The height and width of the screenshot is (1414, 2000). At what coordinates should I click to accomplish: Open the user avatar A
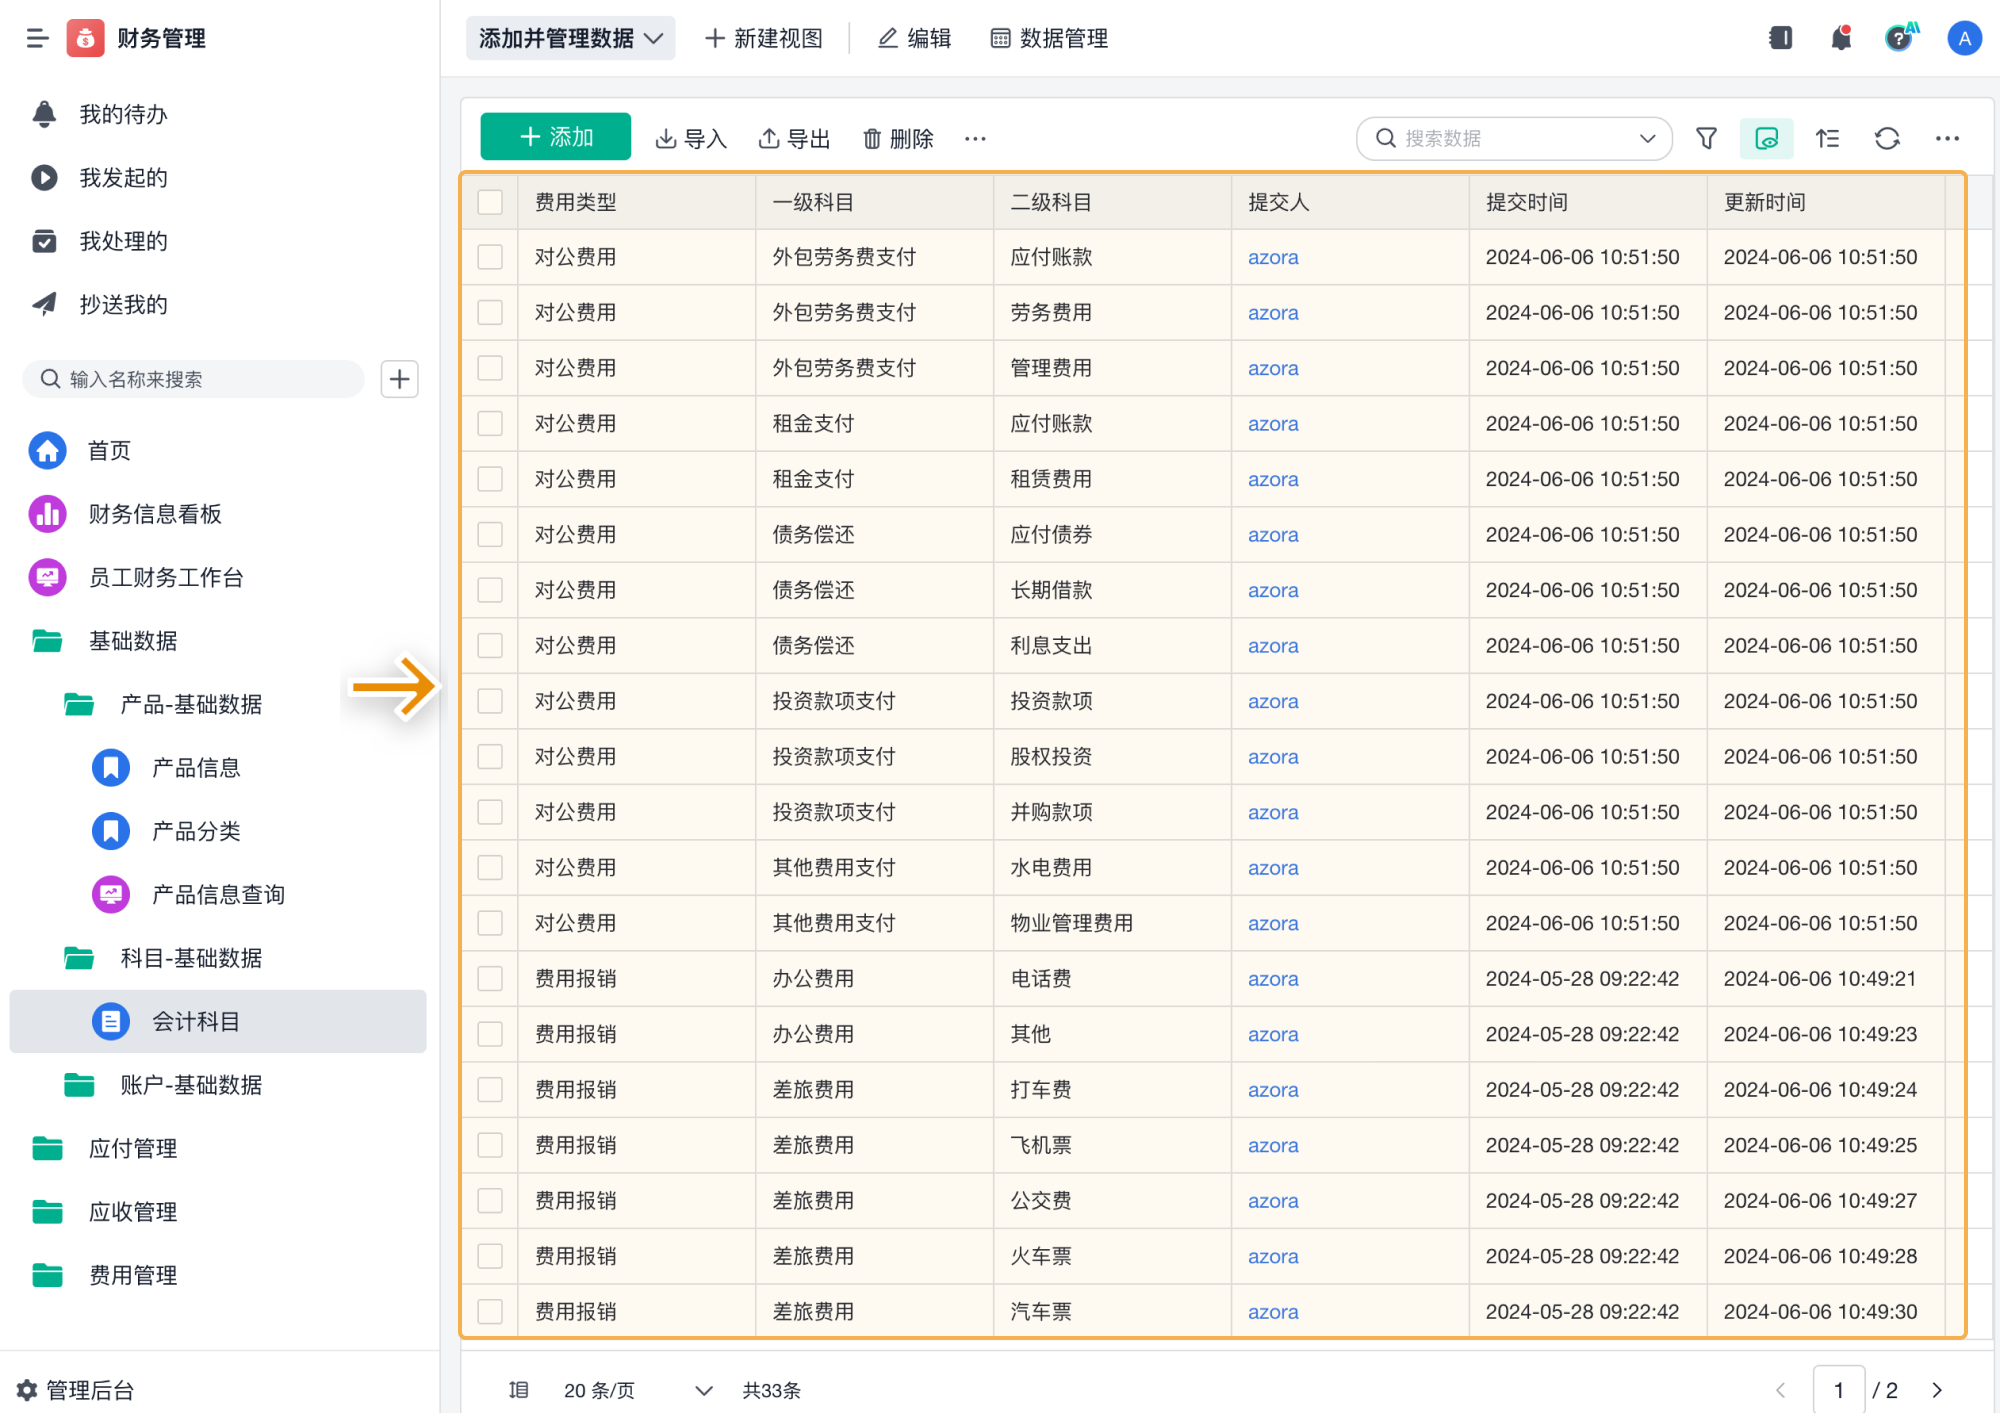[x=1963, y=38]
